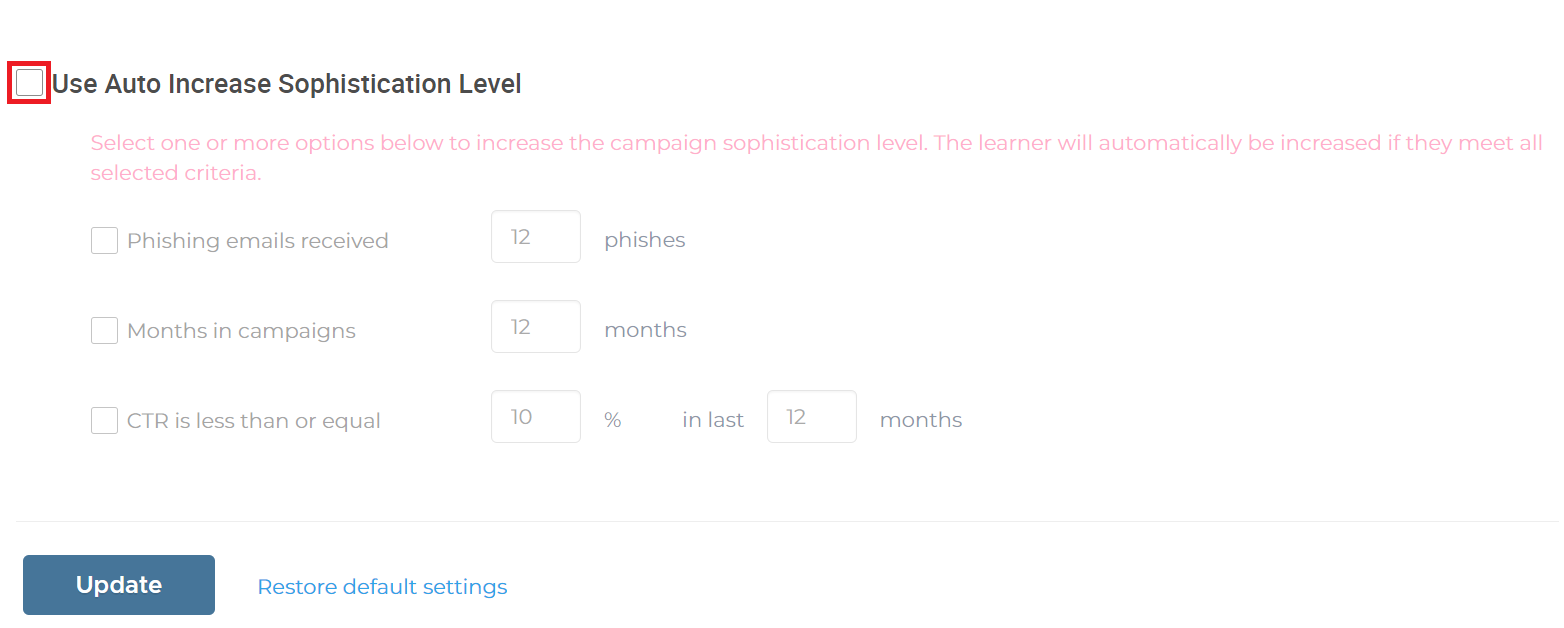Click the 'Months in campaigns' label text
The image size is (1564, 628).
pyautogui.click(x=241, y=331)
